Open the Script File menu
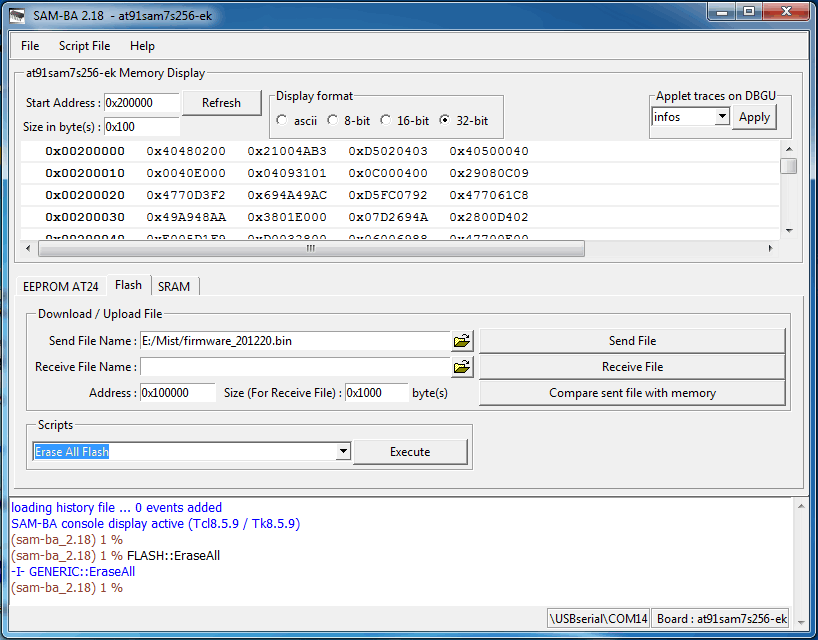The height and width of the screenshot is (640, 818). pos(85,46)
